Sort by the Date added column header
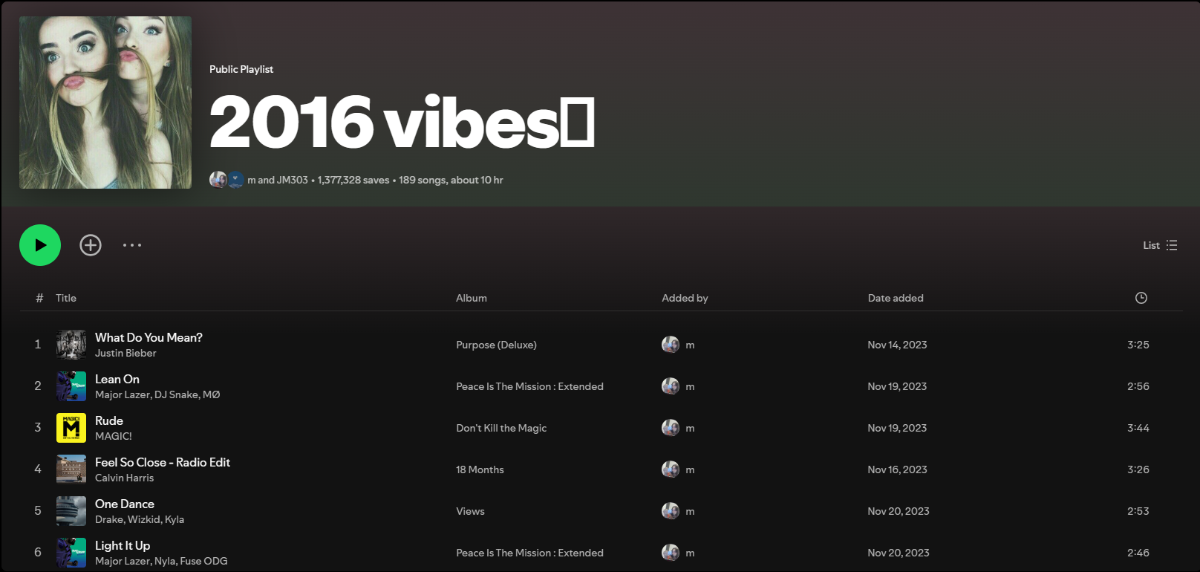 point(896,298)
